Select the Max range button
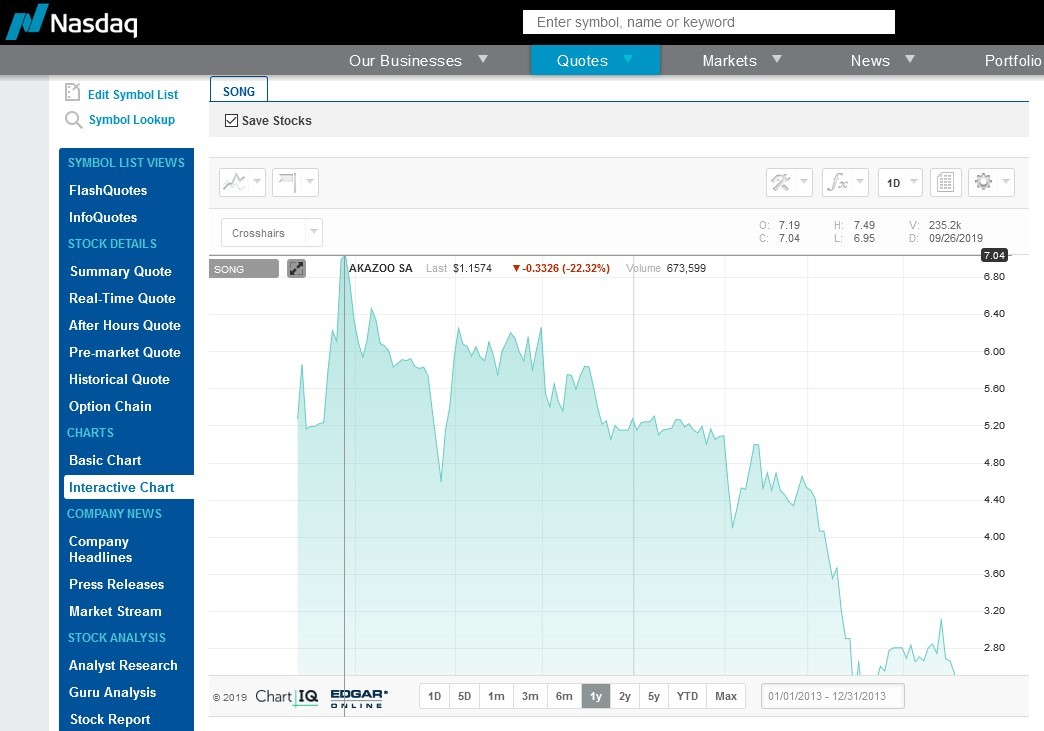 coord(726,696)
